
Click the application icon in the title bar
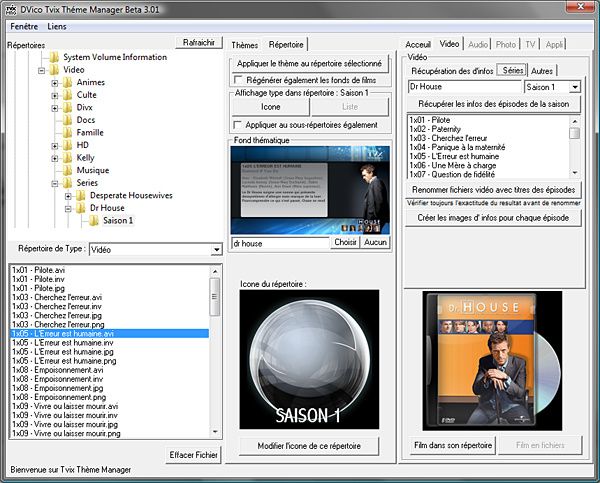11,9
